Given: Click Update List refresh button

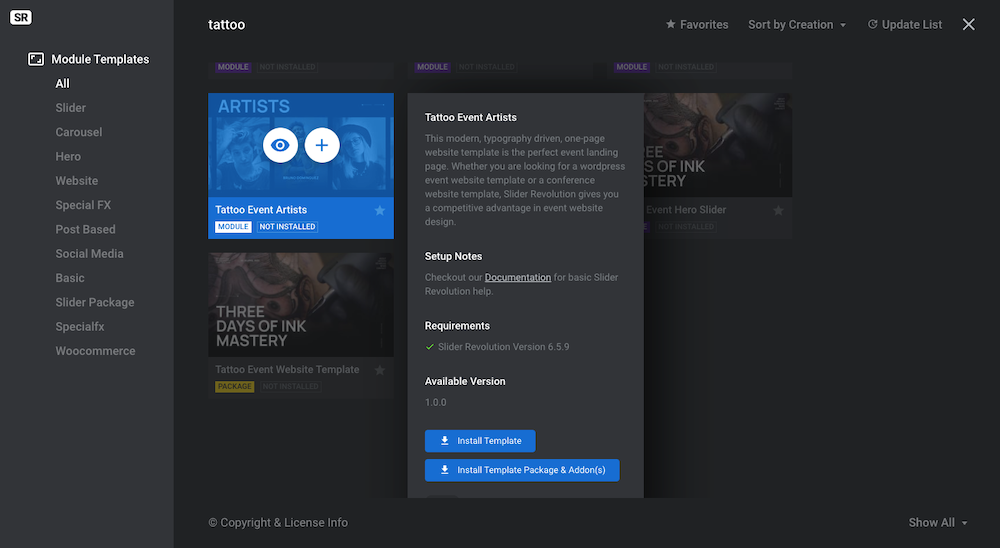Looking at the screenshot, I should coord(904,24).
